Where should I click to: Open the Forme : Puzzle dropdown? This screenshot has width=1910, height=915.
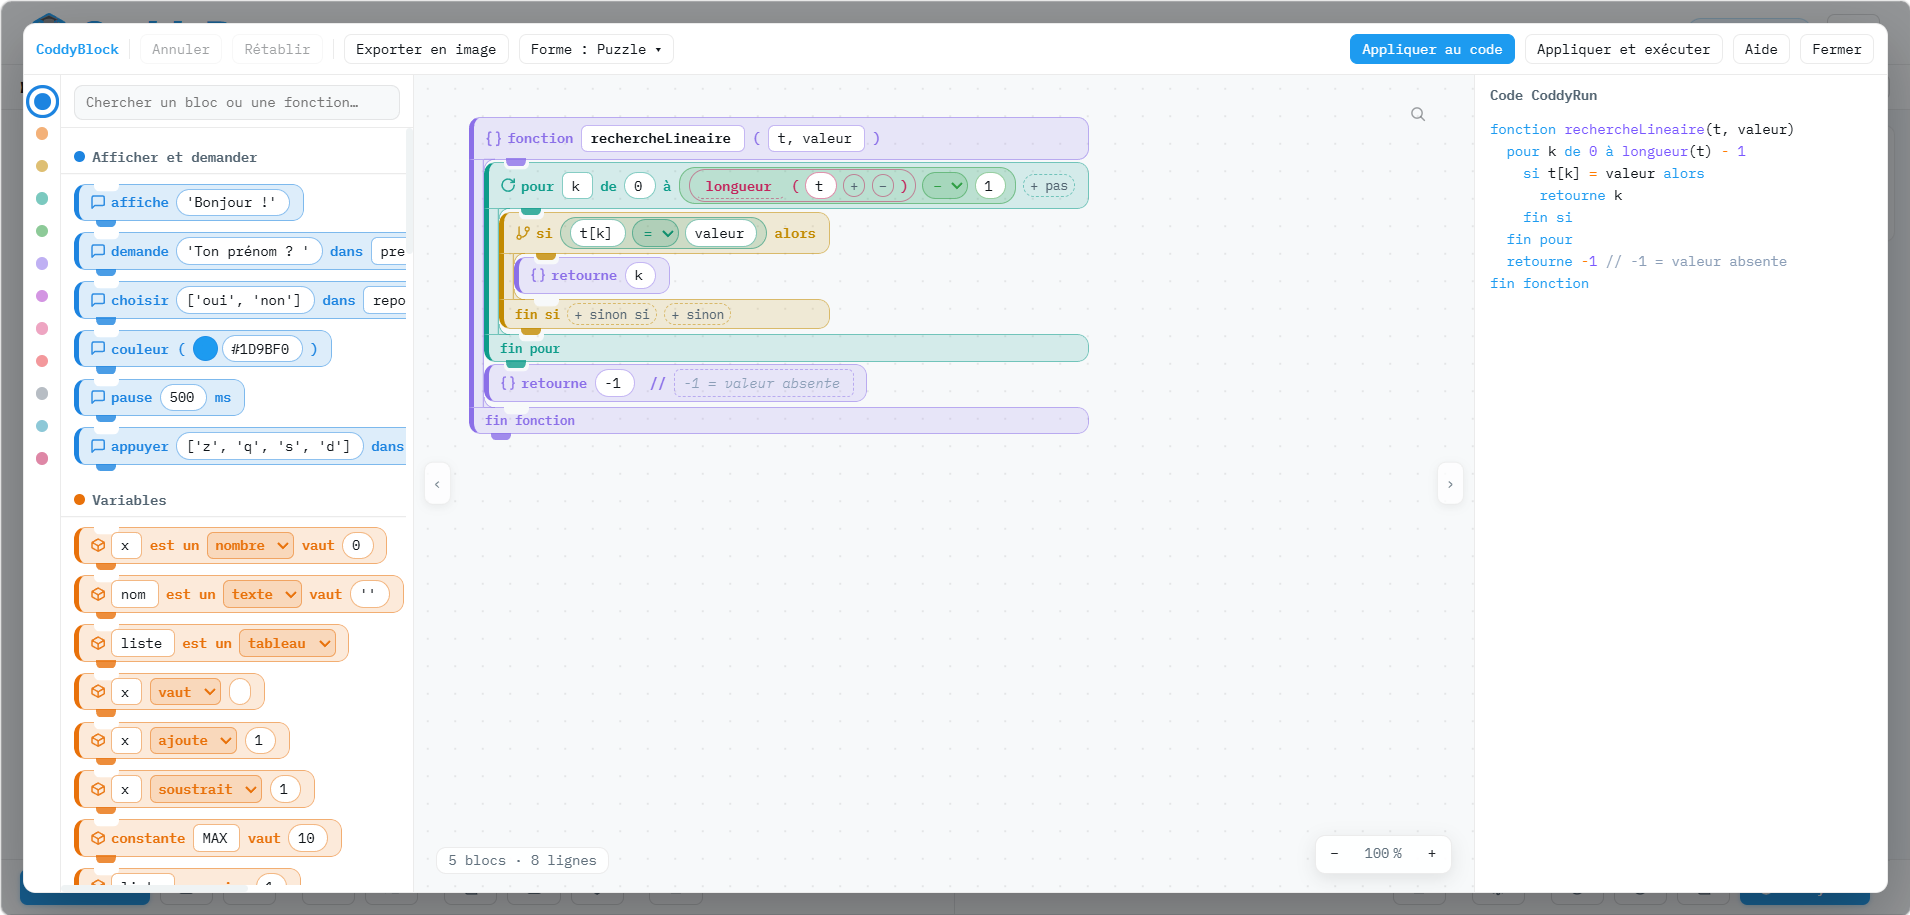coord(596,49)
